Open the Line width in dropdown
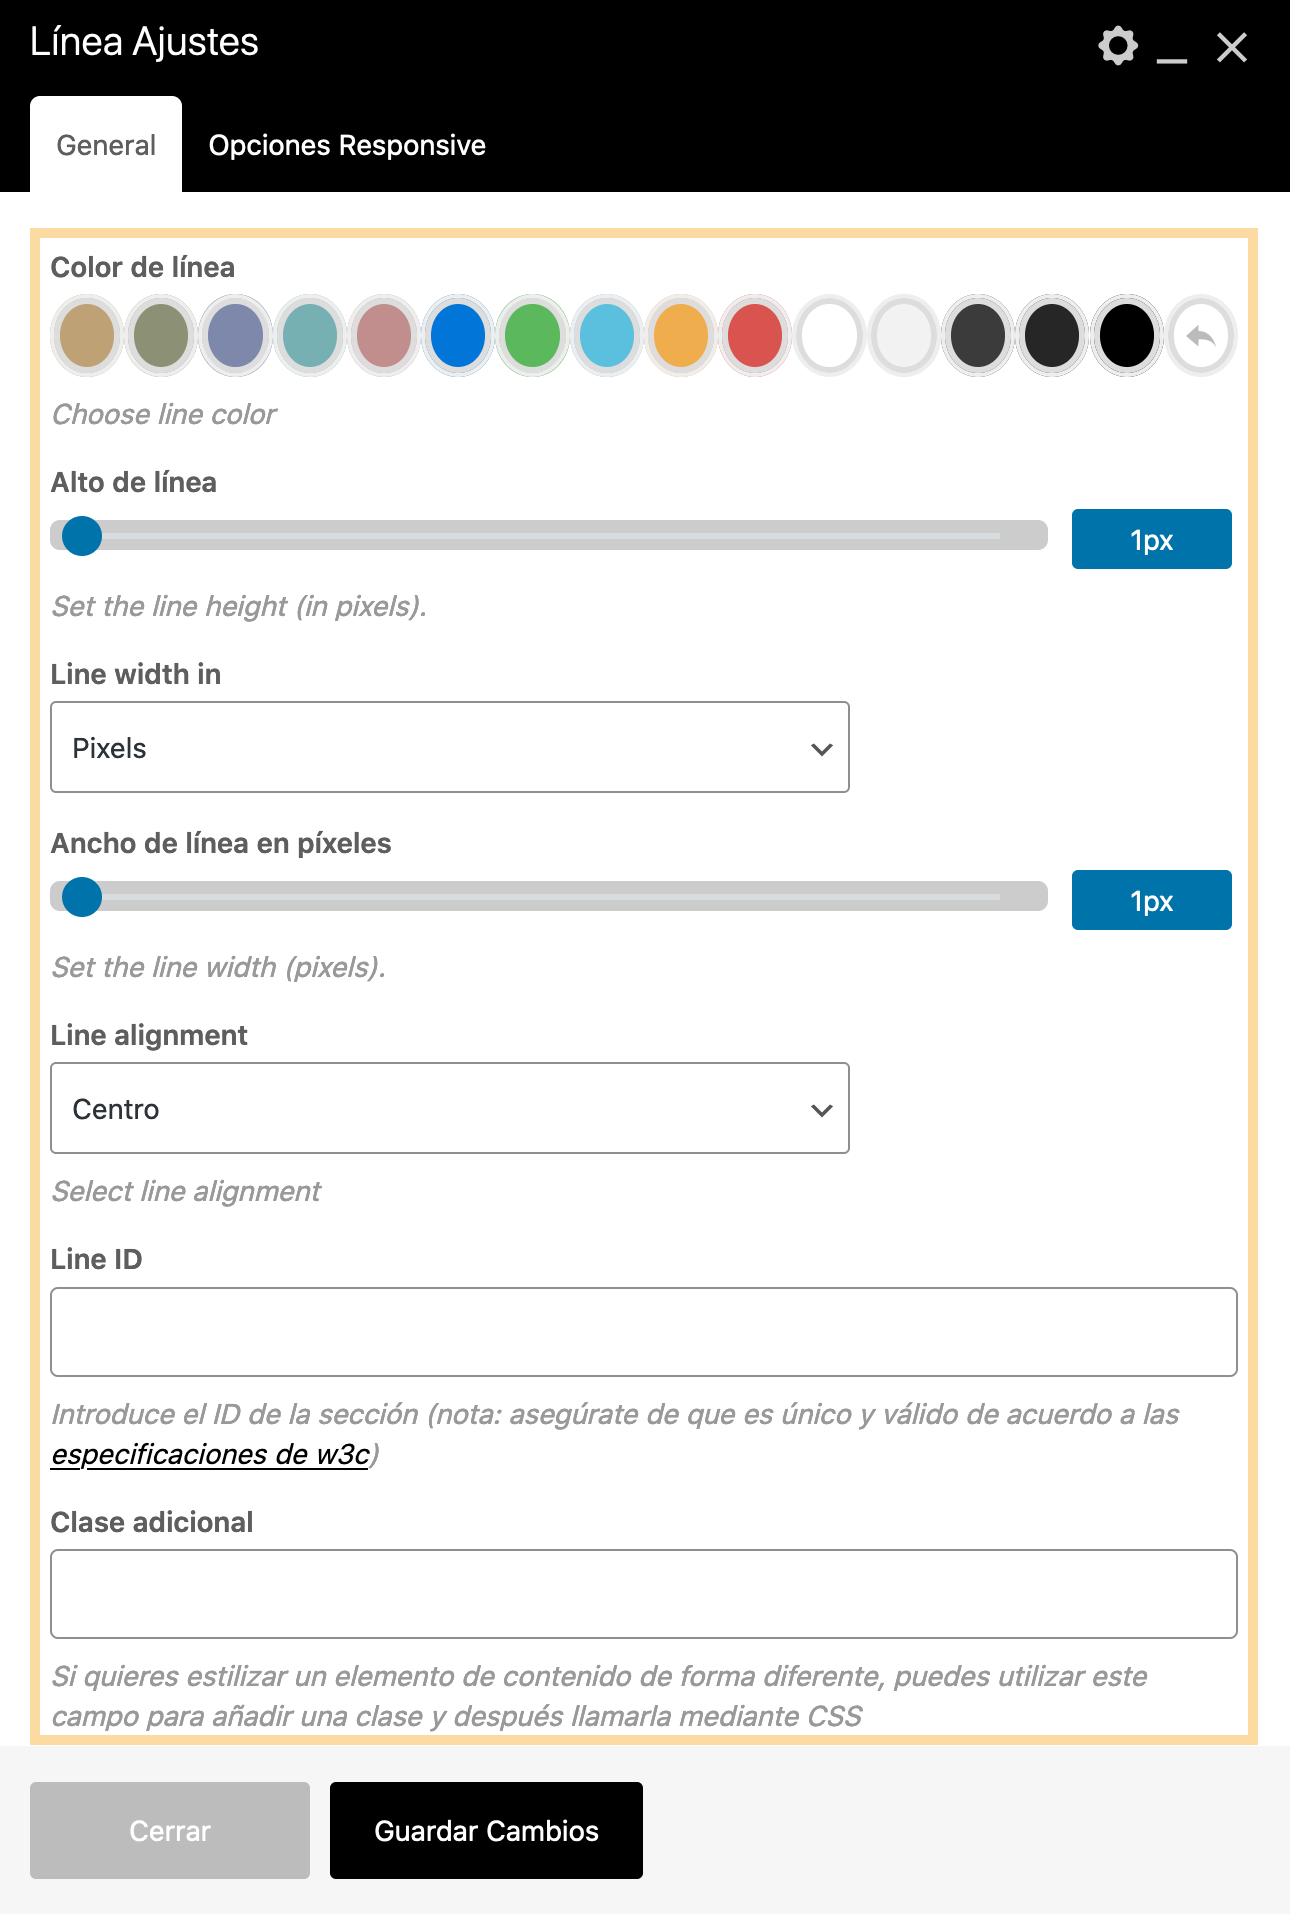This screenshot has height=1914, width=1290. point(450,747)
